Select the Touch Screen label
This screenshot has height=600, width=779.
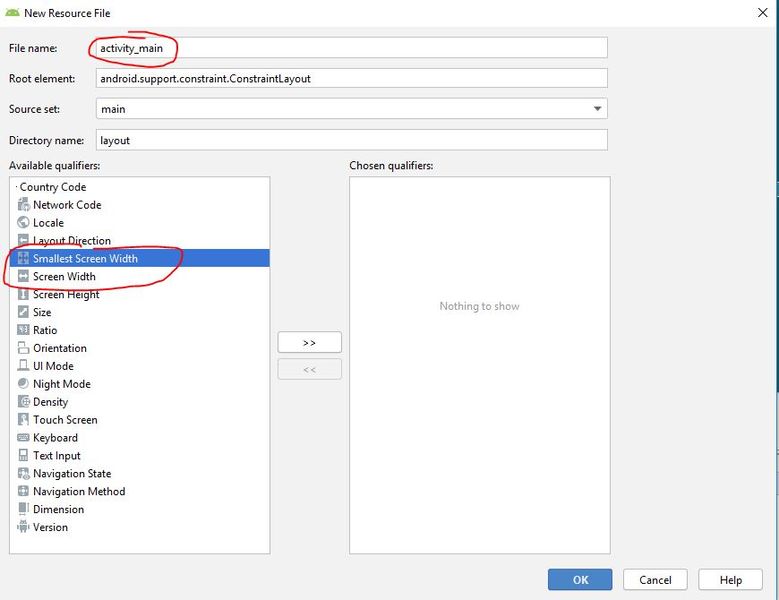click(65, 420)
